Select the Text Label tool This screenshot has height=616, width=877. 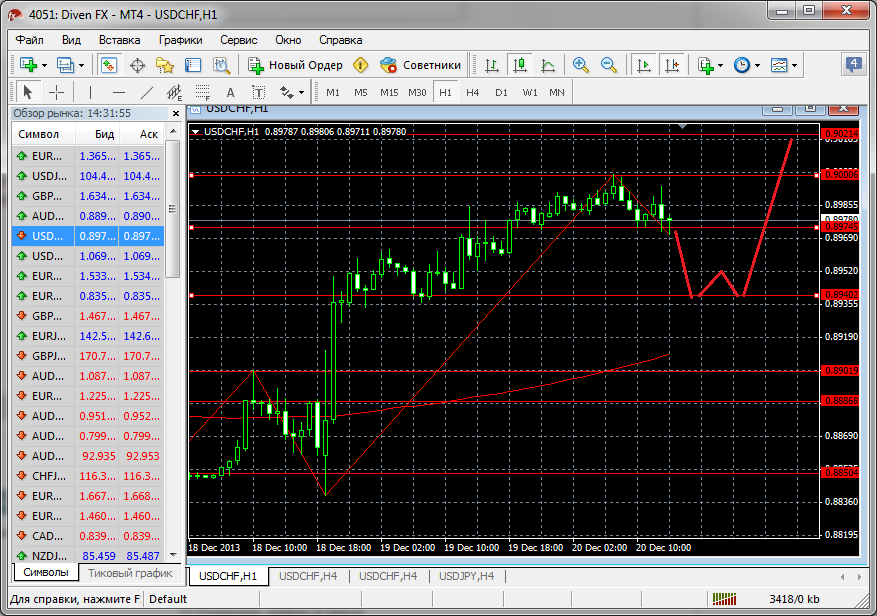point(258,92)
